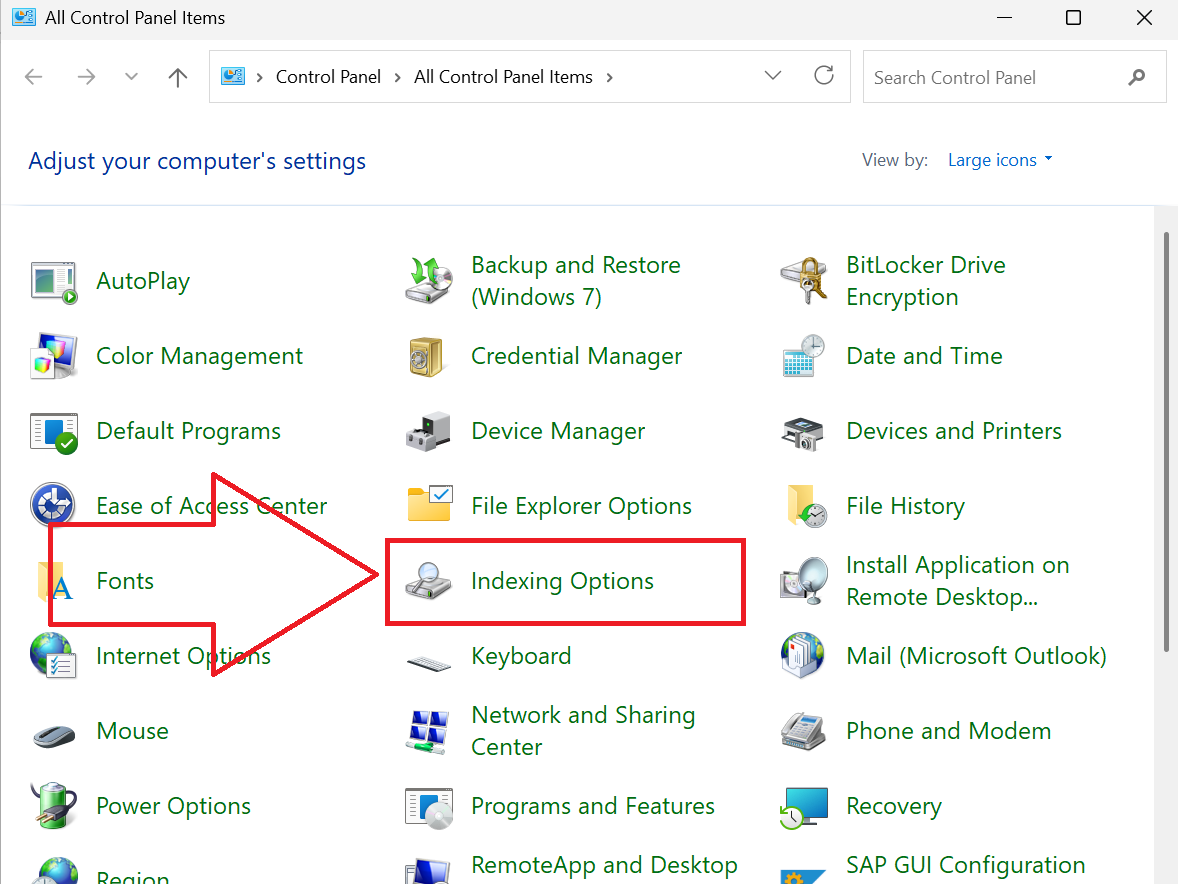Open SAP GUI Configuration link

pyautogui.click(x=965, y=865)
